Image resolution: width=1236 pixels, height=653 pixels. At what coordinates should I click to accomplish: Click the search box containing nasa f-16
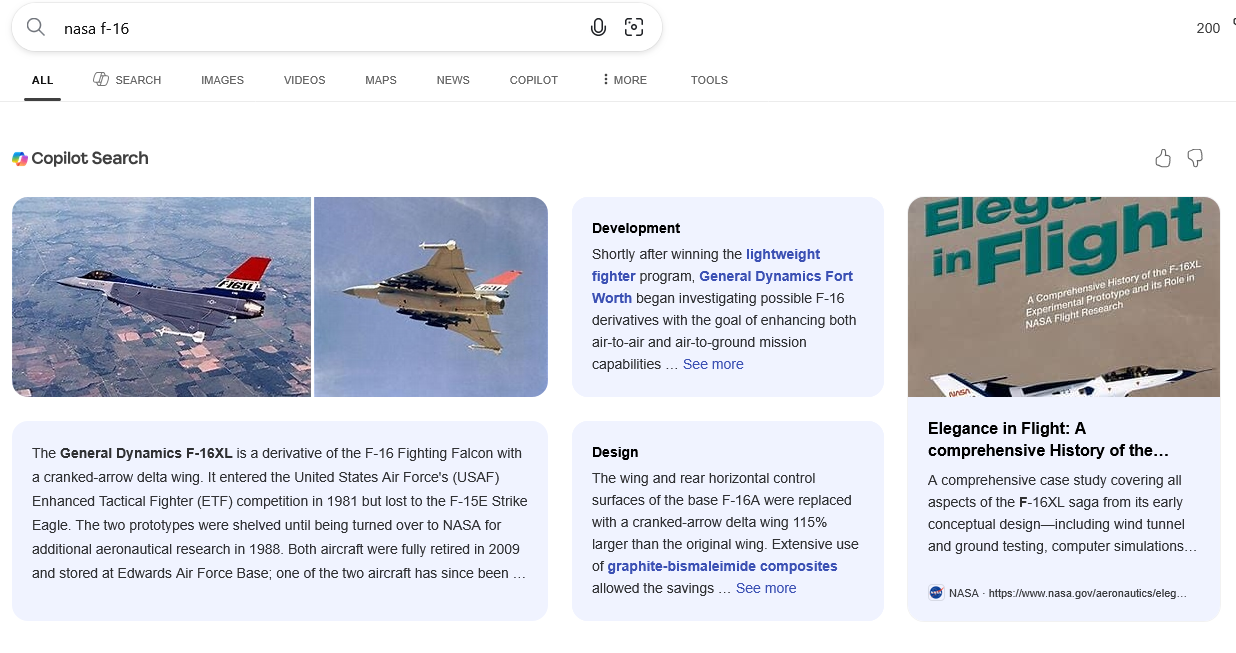(x=320, y=28)
